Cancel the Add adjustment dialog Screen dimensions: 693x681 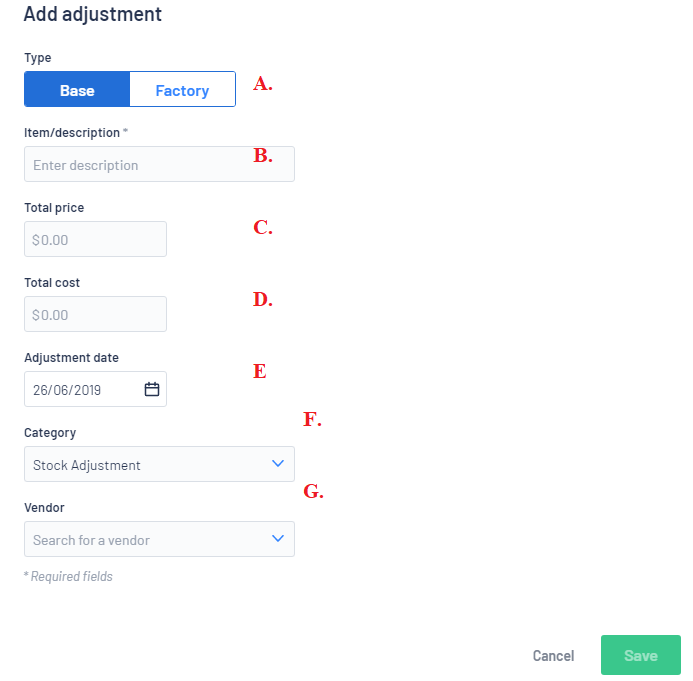[553, 656]
